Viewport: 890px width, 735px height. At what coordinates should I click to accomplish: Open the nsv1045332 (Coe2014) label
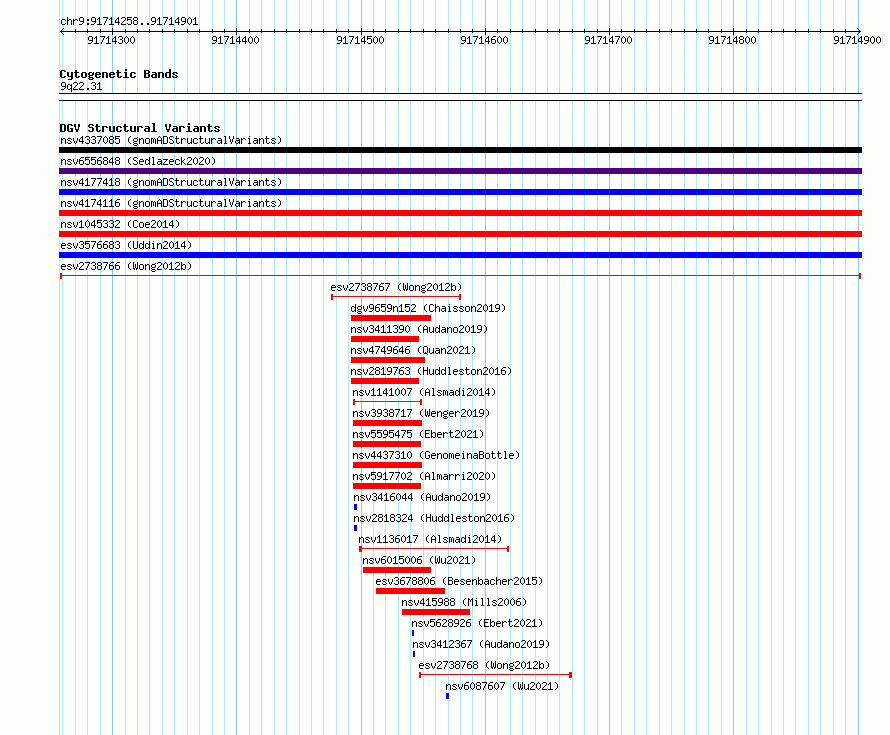(120, 224)
